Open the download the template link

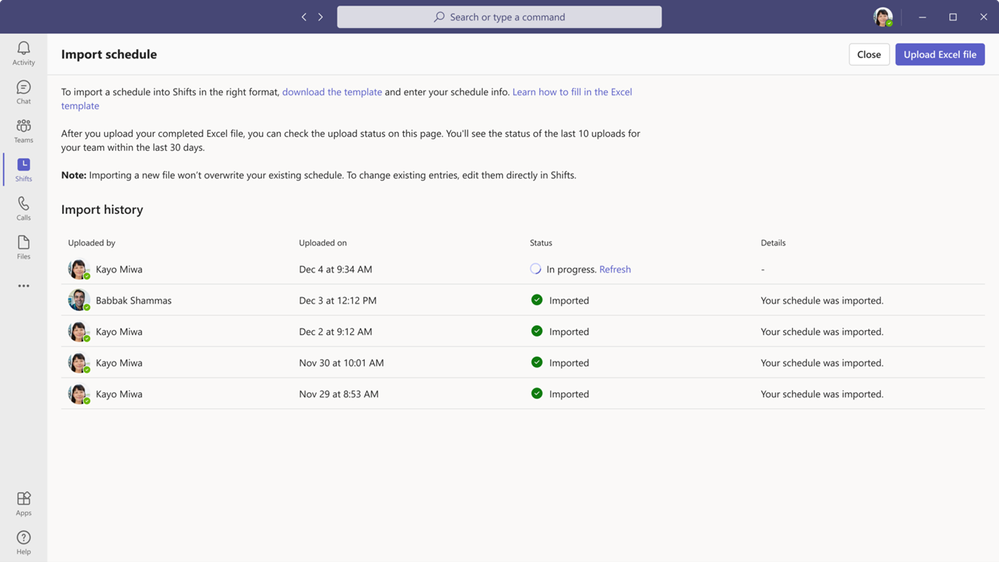point(332,92)
